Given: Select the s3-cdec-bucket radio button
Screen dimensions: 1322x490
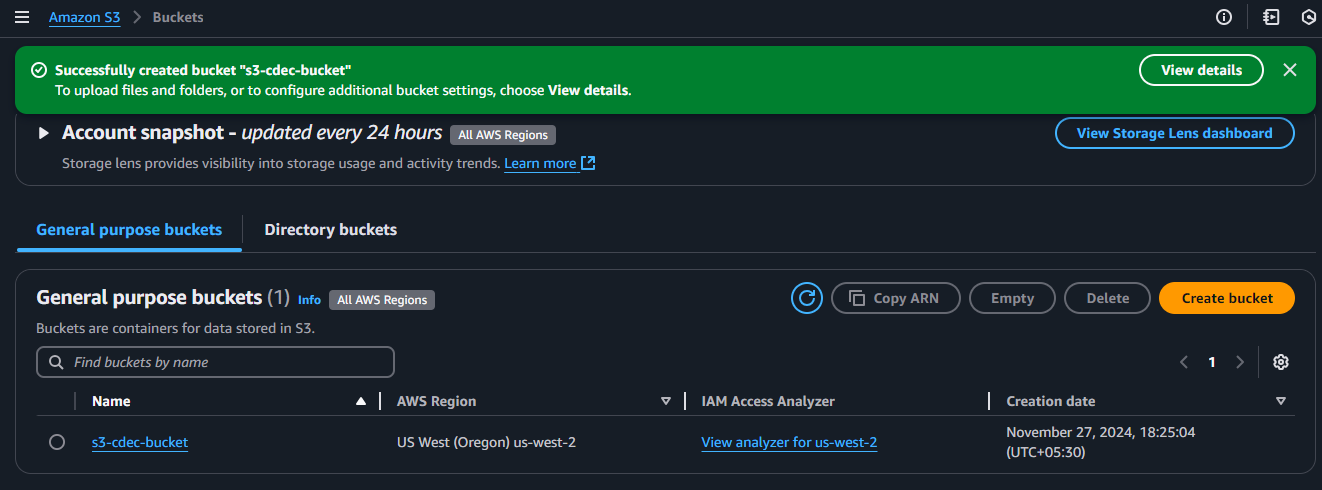Looking at the screenshot, I should [57, 442].
